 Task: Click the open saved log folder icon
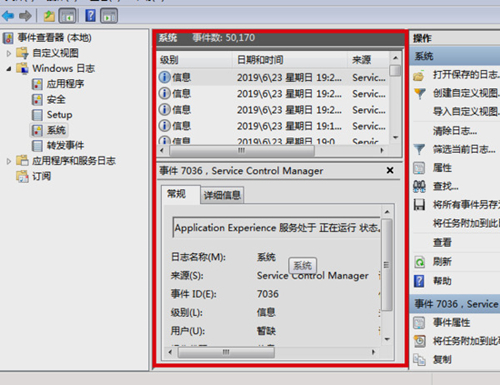point(419,76)
